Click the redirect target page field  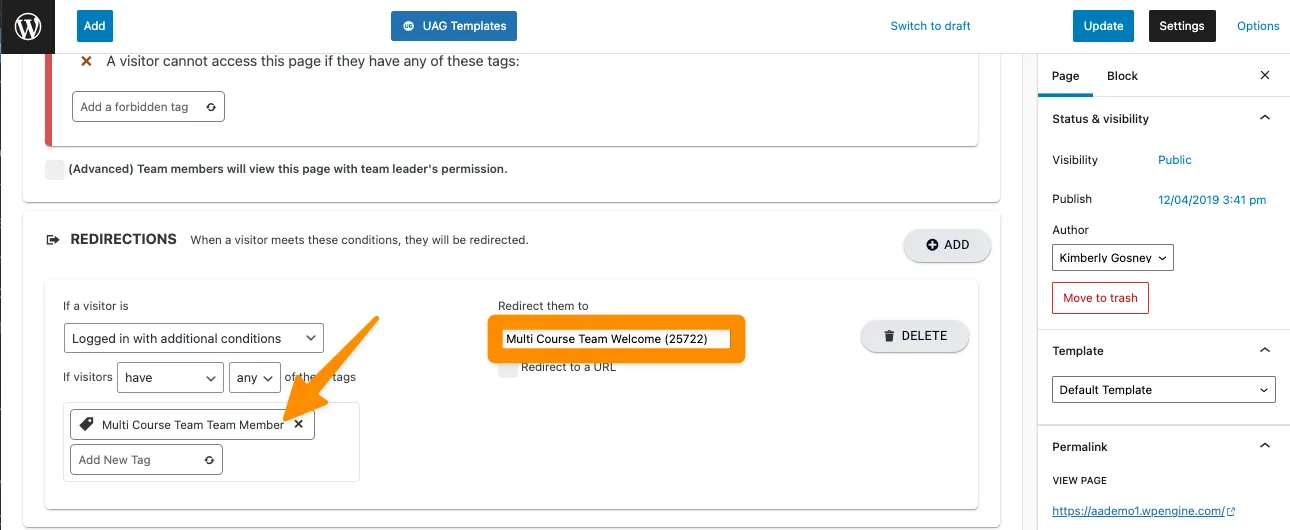pyautogui.click(x=616, y=339)
